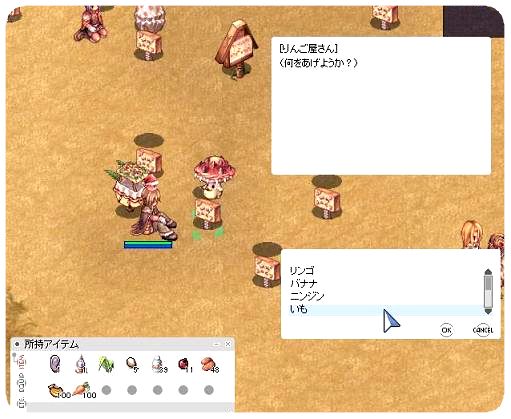The height and width of the screenshot is (419, 511).
Task: Switch to the ITEM inventory tab
Action: [x=22, y=363]
